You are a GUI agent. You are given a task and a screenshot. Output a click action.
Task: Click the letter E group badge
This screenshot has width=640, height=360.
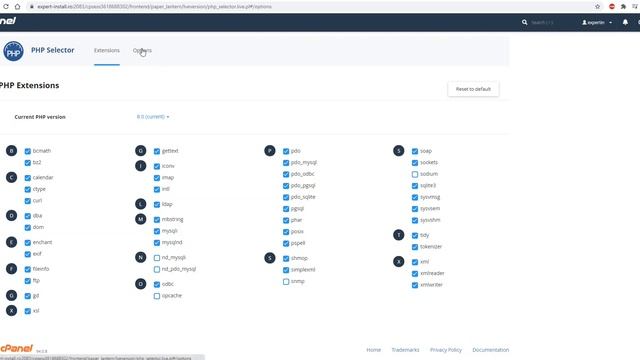click(x=11, y=242)
